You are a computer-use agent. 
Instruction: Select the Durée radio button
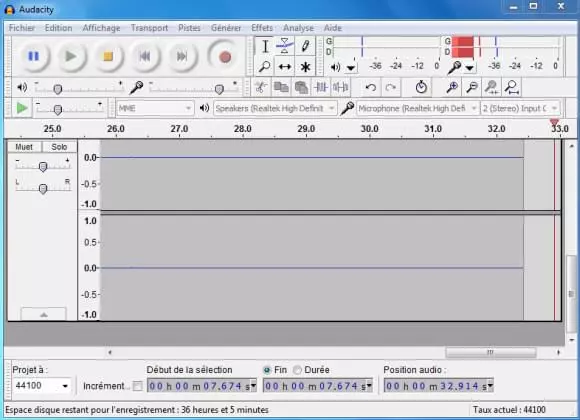point(297,370)
